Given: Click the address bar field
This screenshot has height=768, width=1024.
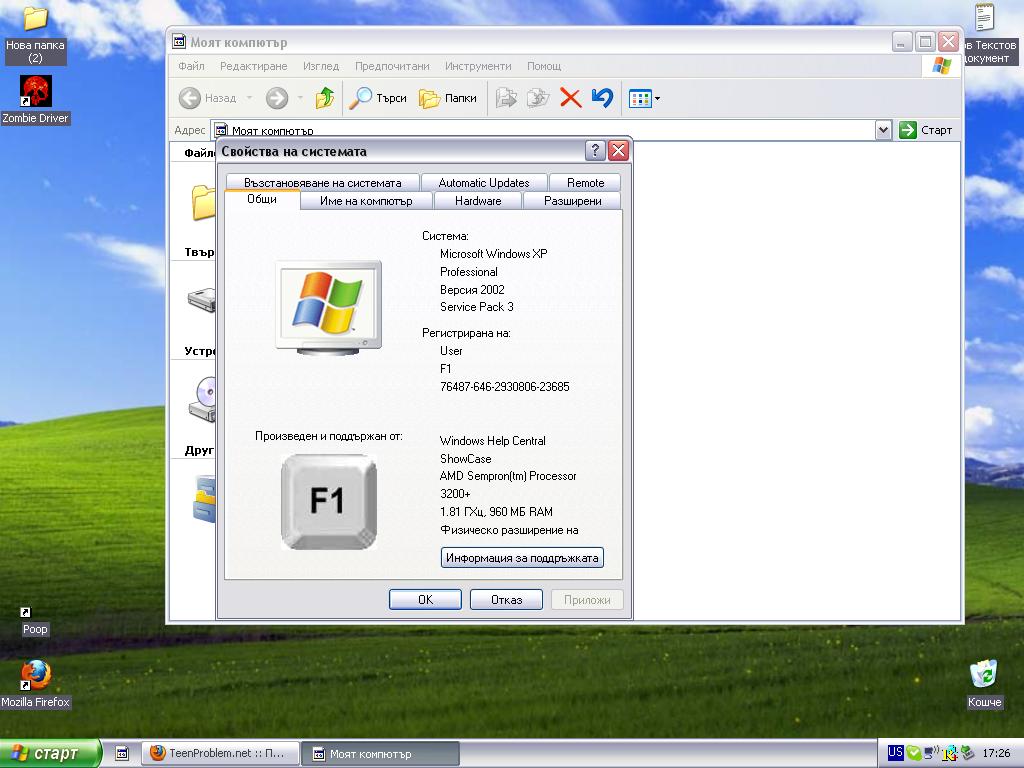Looking at the screenshot, I should pos(543,130).
